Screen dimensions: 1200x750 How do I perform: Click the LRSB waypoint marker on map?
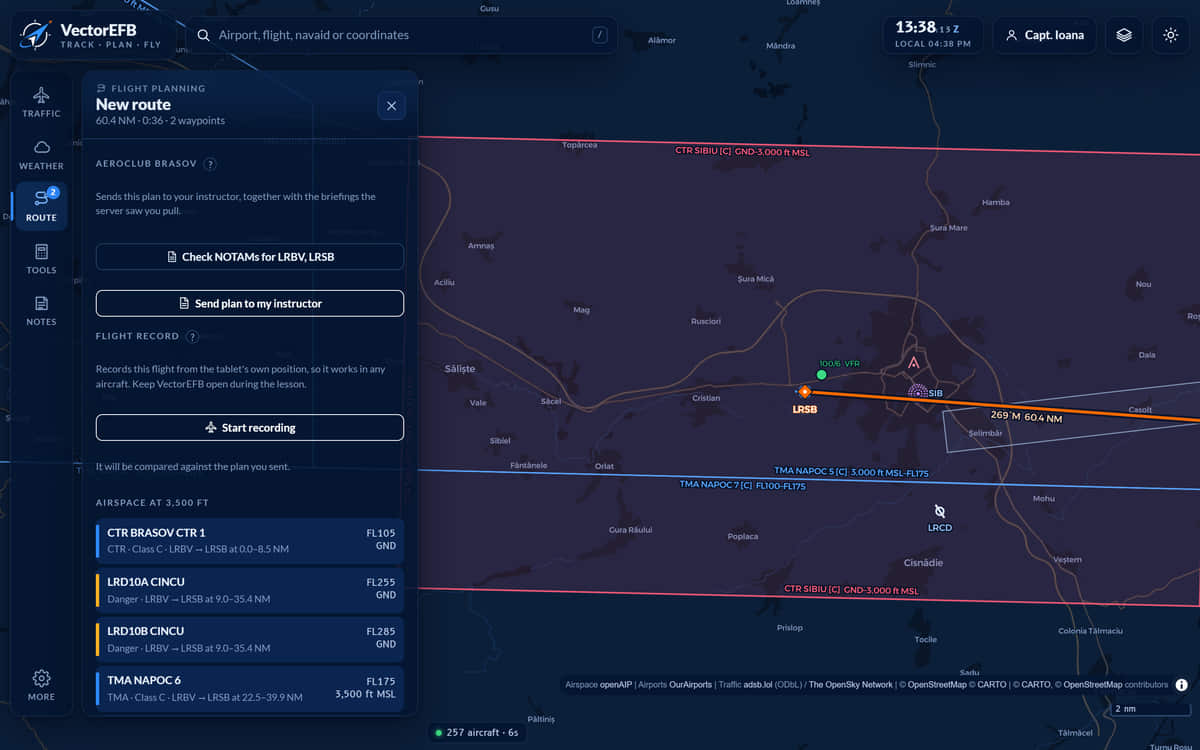(804, 392)
